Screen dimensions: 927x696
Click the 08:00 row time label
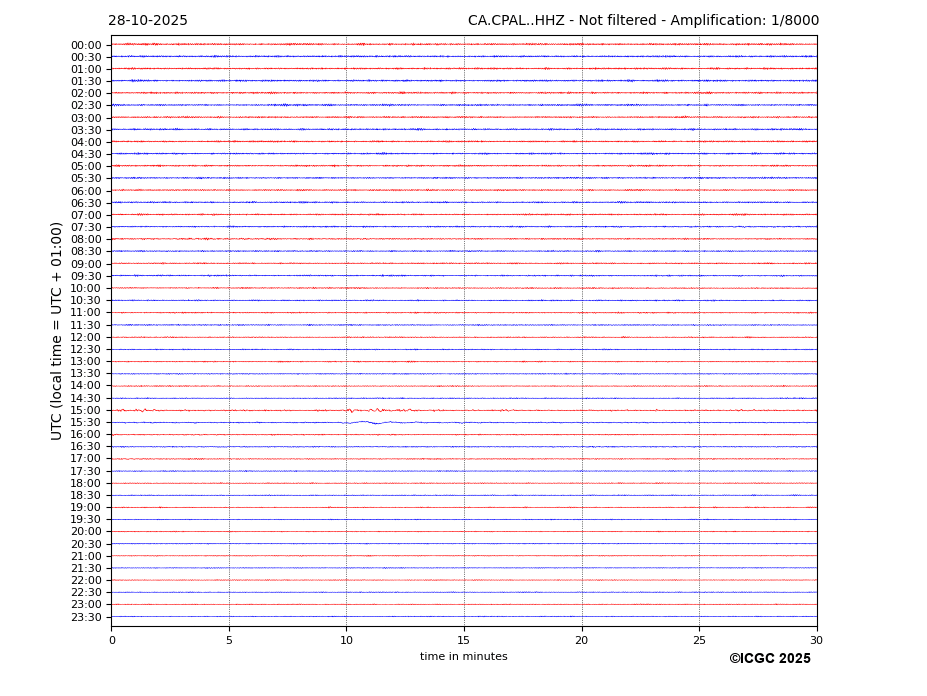(x=86, y=239)
